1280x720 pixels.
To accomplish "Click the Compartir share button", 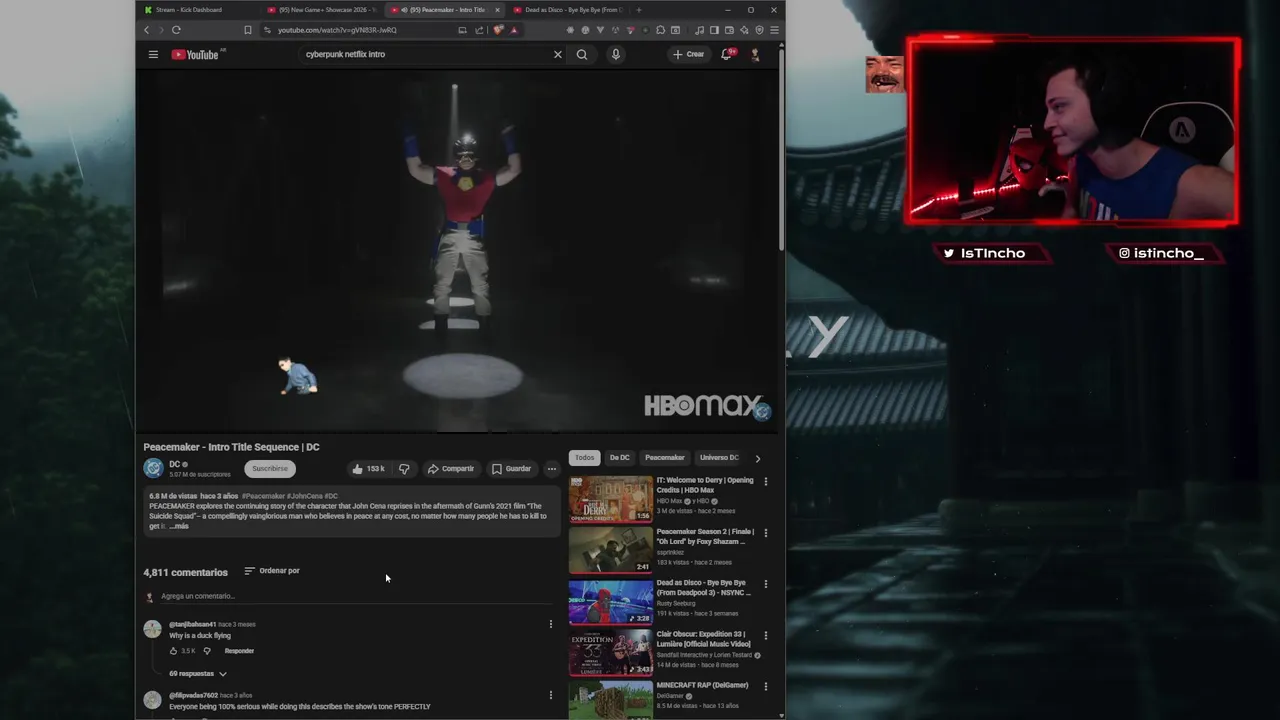I will click(x=450, y=468).
